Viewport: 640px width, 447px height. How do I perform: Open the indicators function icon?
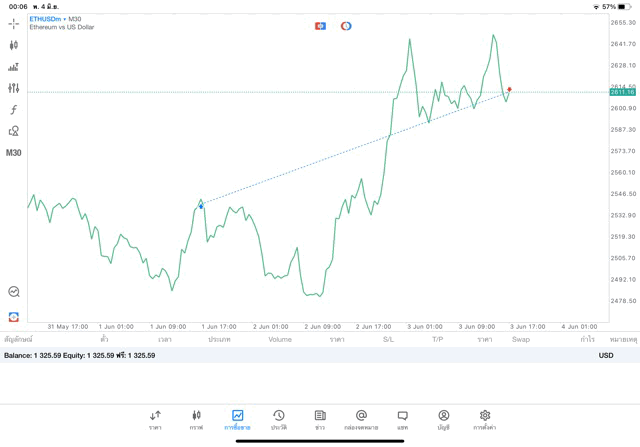(x=14, y=110)
